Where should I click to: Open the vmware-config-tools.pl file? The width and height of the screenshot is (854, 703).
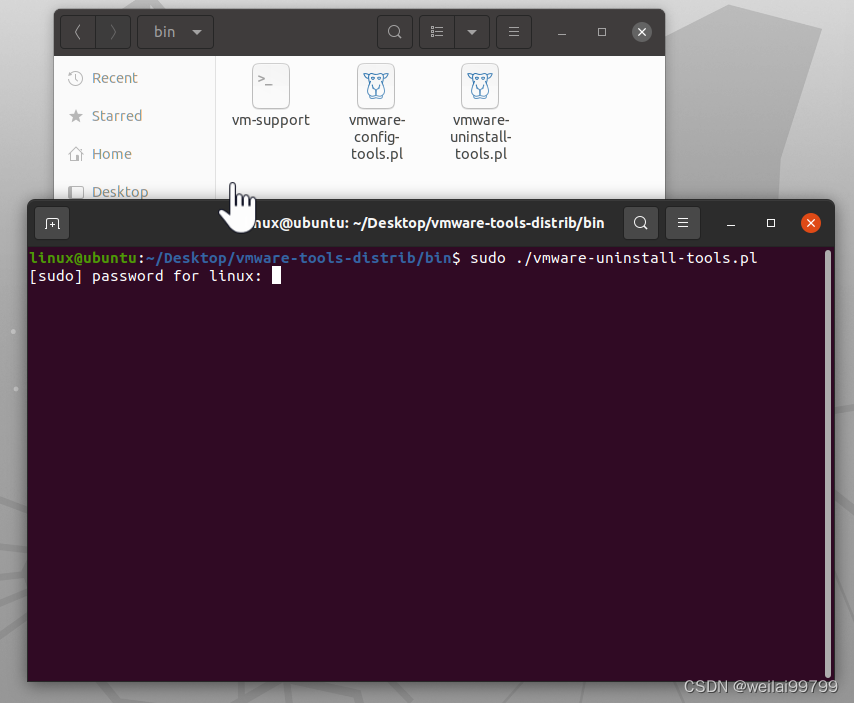click(x=377, y=86)
